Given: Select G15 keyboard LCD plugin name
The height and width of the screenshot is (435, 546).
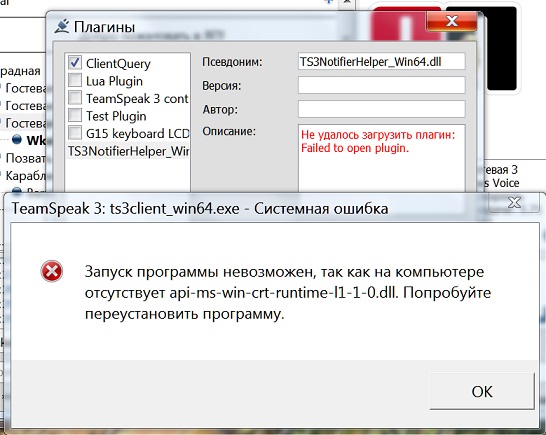Looking at the screenshot, I should [x=138, y=133].
